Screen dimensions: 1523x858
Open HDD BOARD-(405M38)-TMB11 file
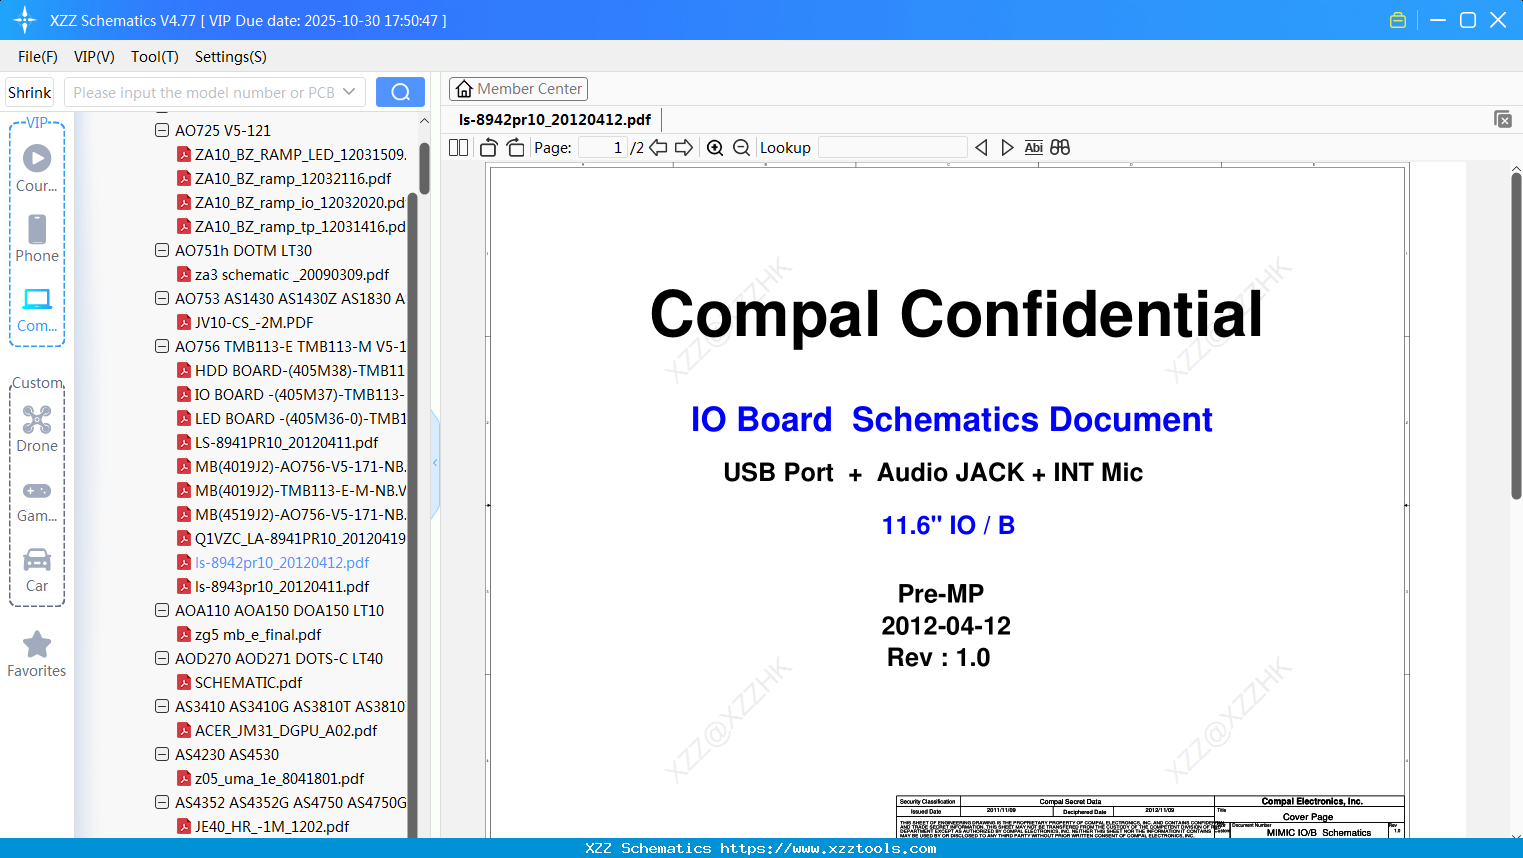pos(300,370)
